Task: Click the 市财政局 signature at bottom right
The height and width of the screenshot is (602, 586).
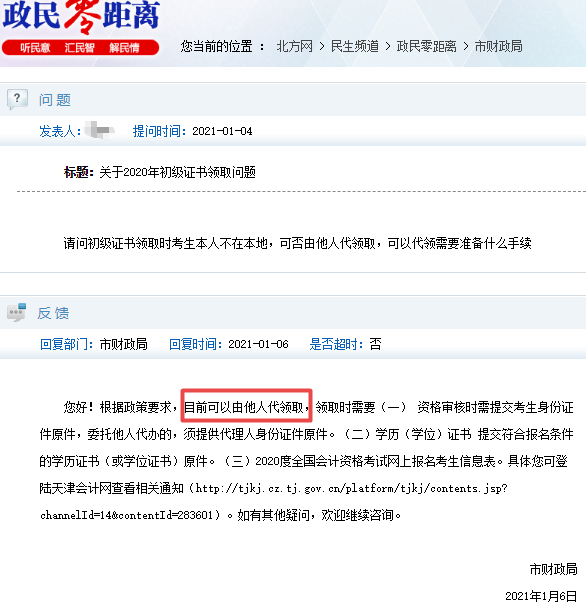Action: [x=553, y=569]
